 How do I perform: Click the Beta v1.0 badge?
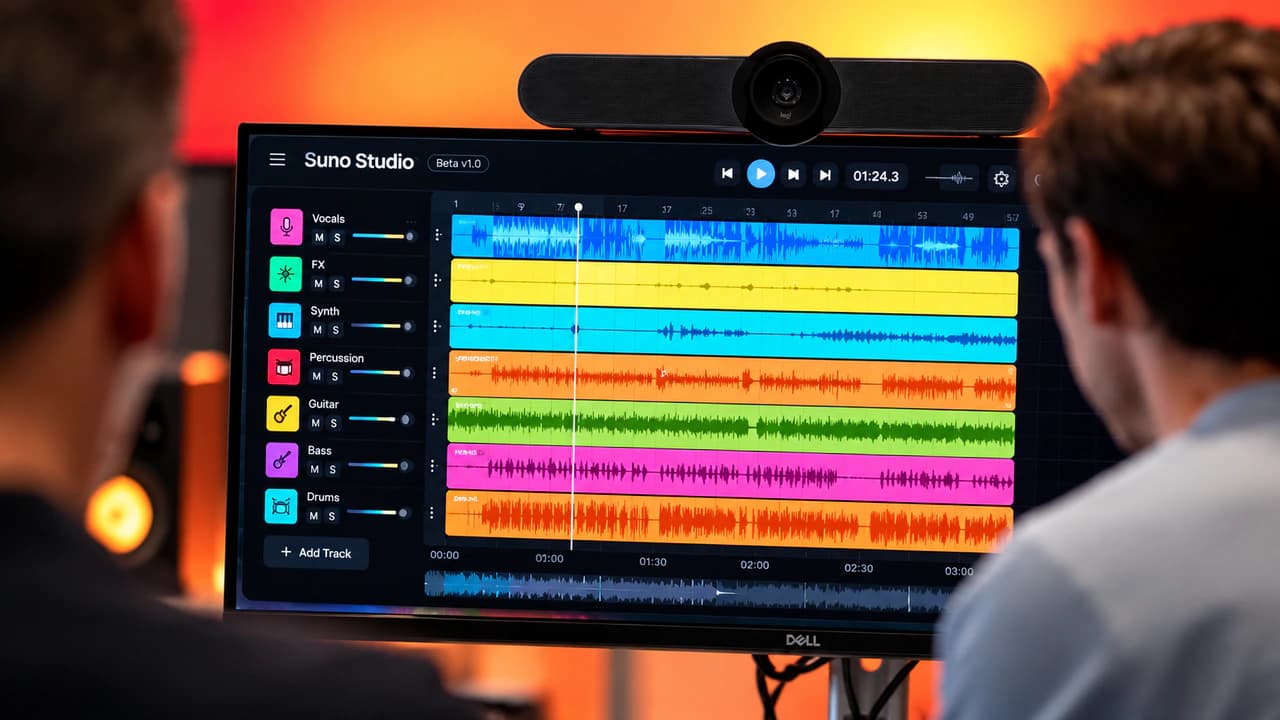(x=458, y=163)
